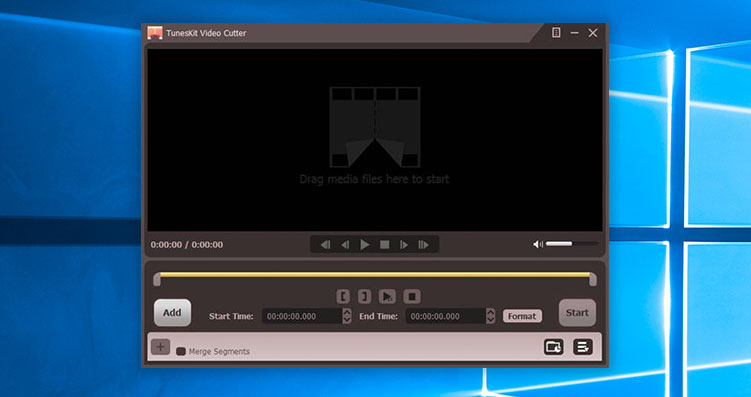Viewport: 751px width, 397px height.
Task: Click the TunesKit Video Cutter app logo
Action: coord(155,33)
